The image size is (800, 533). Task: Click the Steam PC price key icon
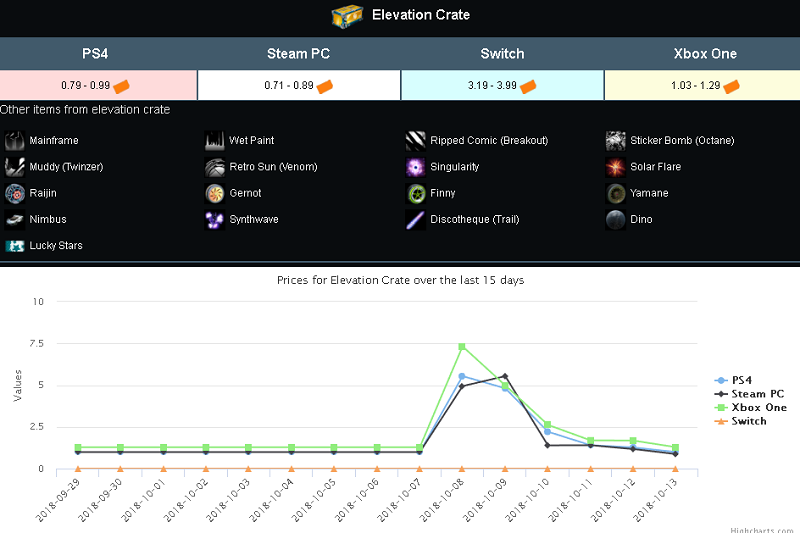tap(324, 86)
